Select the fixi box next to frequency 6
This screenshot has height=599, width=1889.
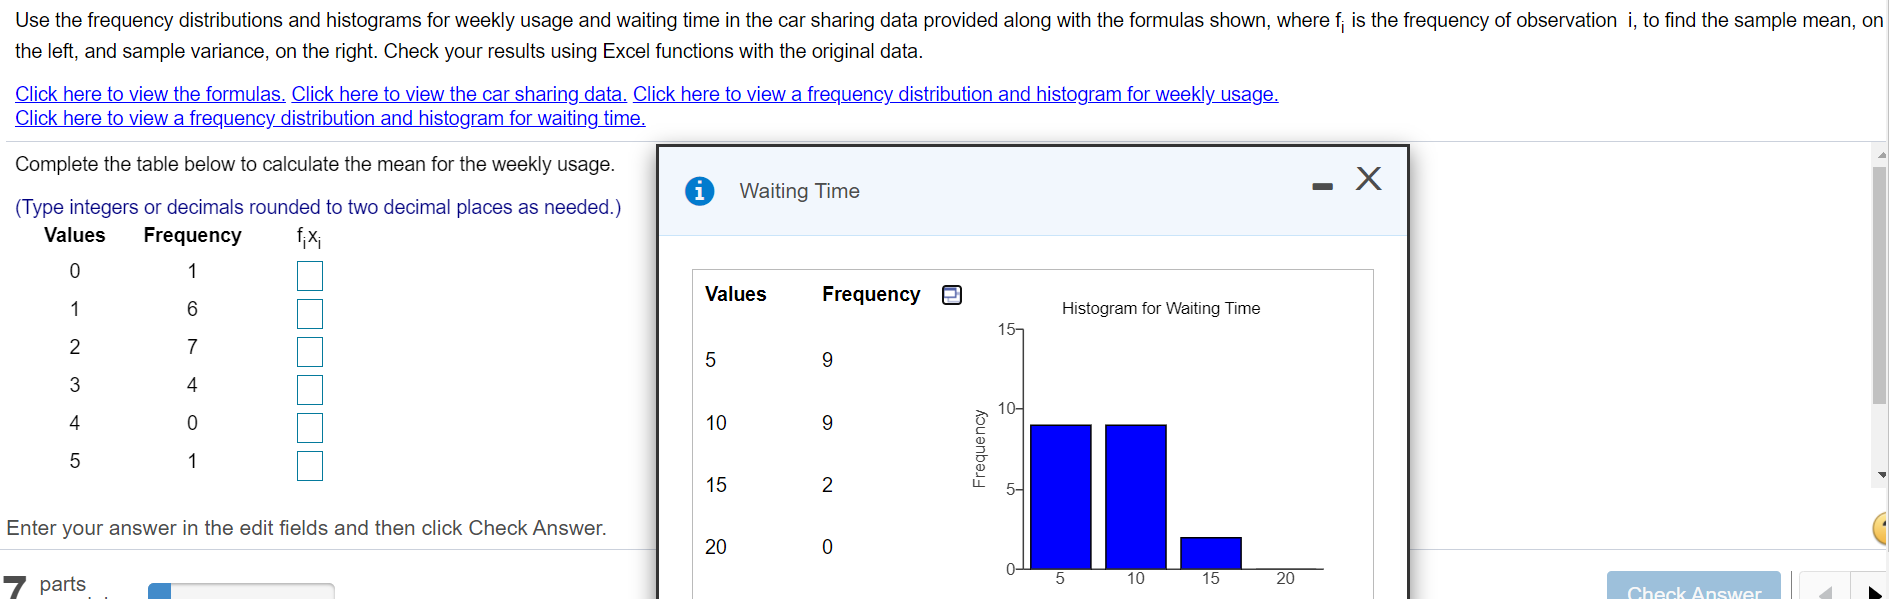pos(309,313)
